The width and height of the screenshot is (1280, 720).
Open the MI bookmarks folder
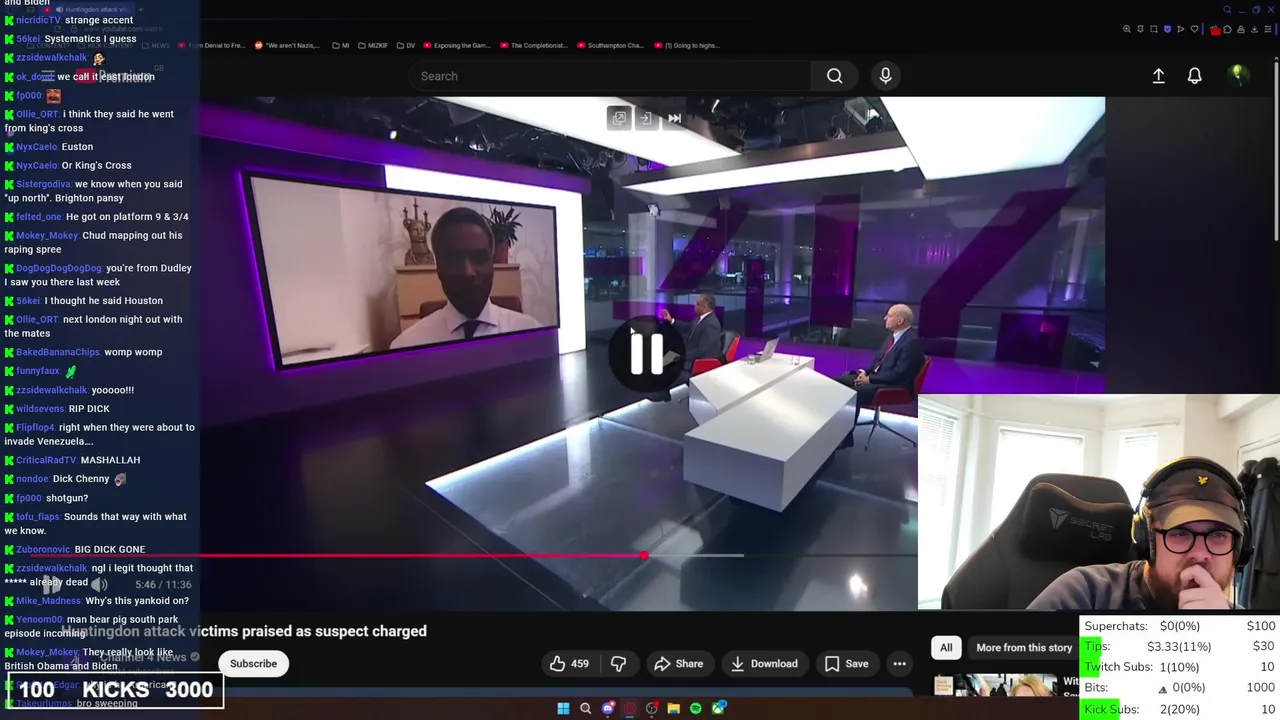click(341, 45)
